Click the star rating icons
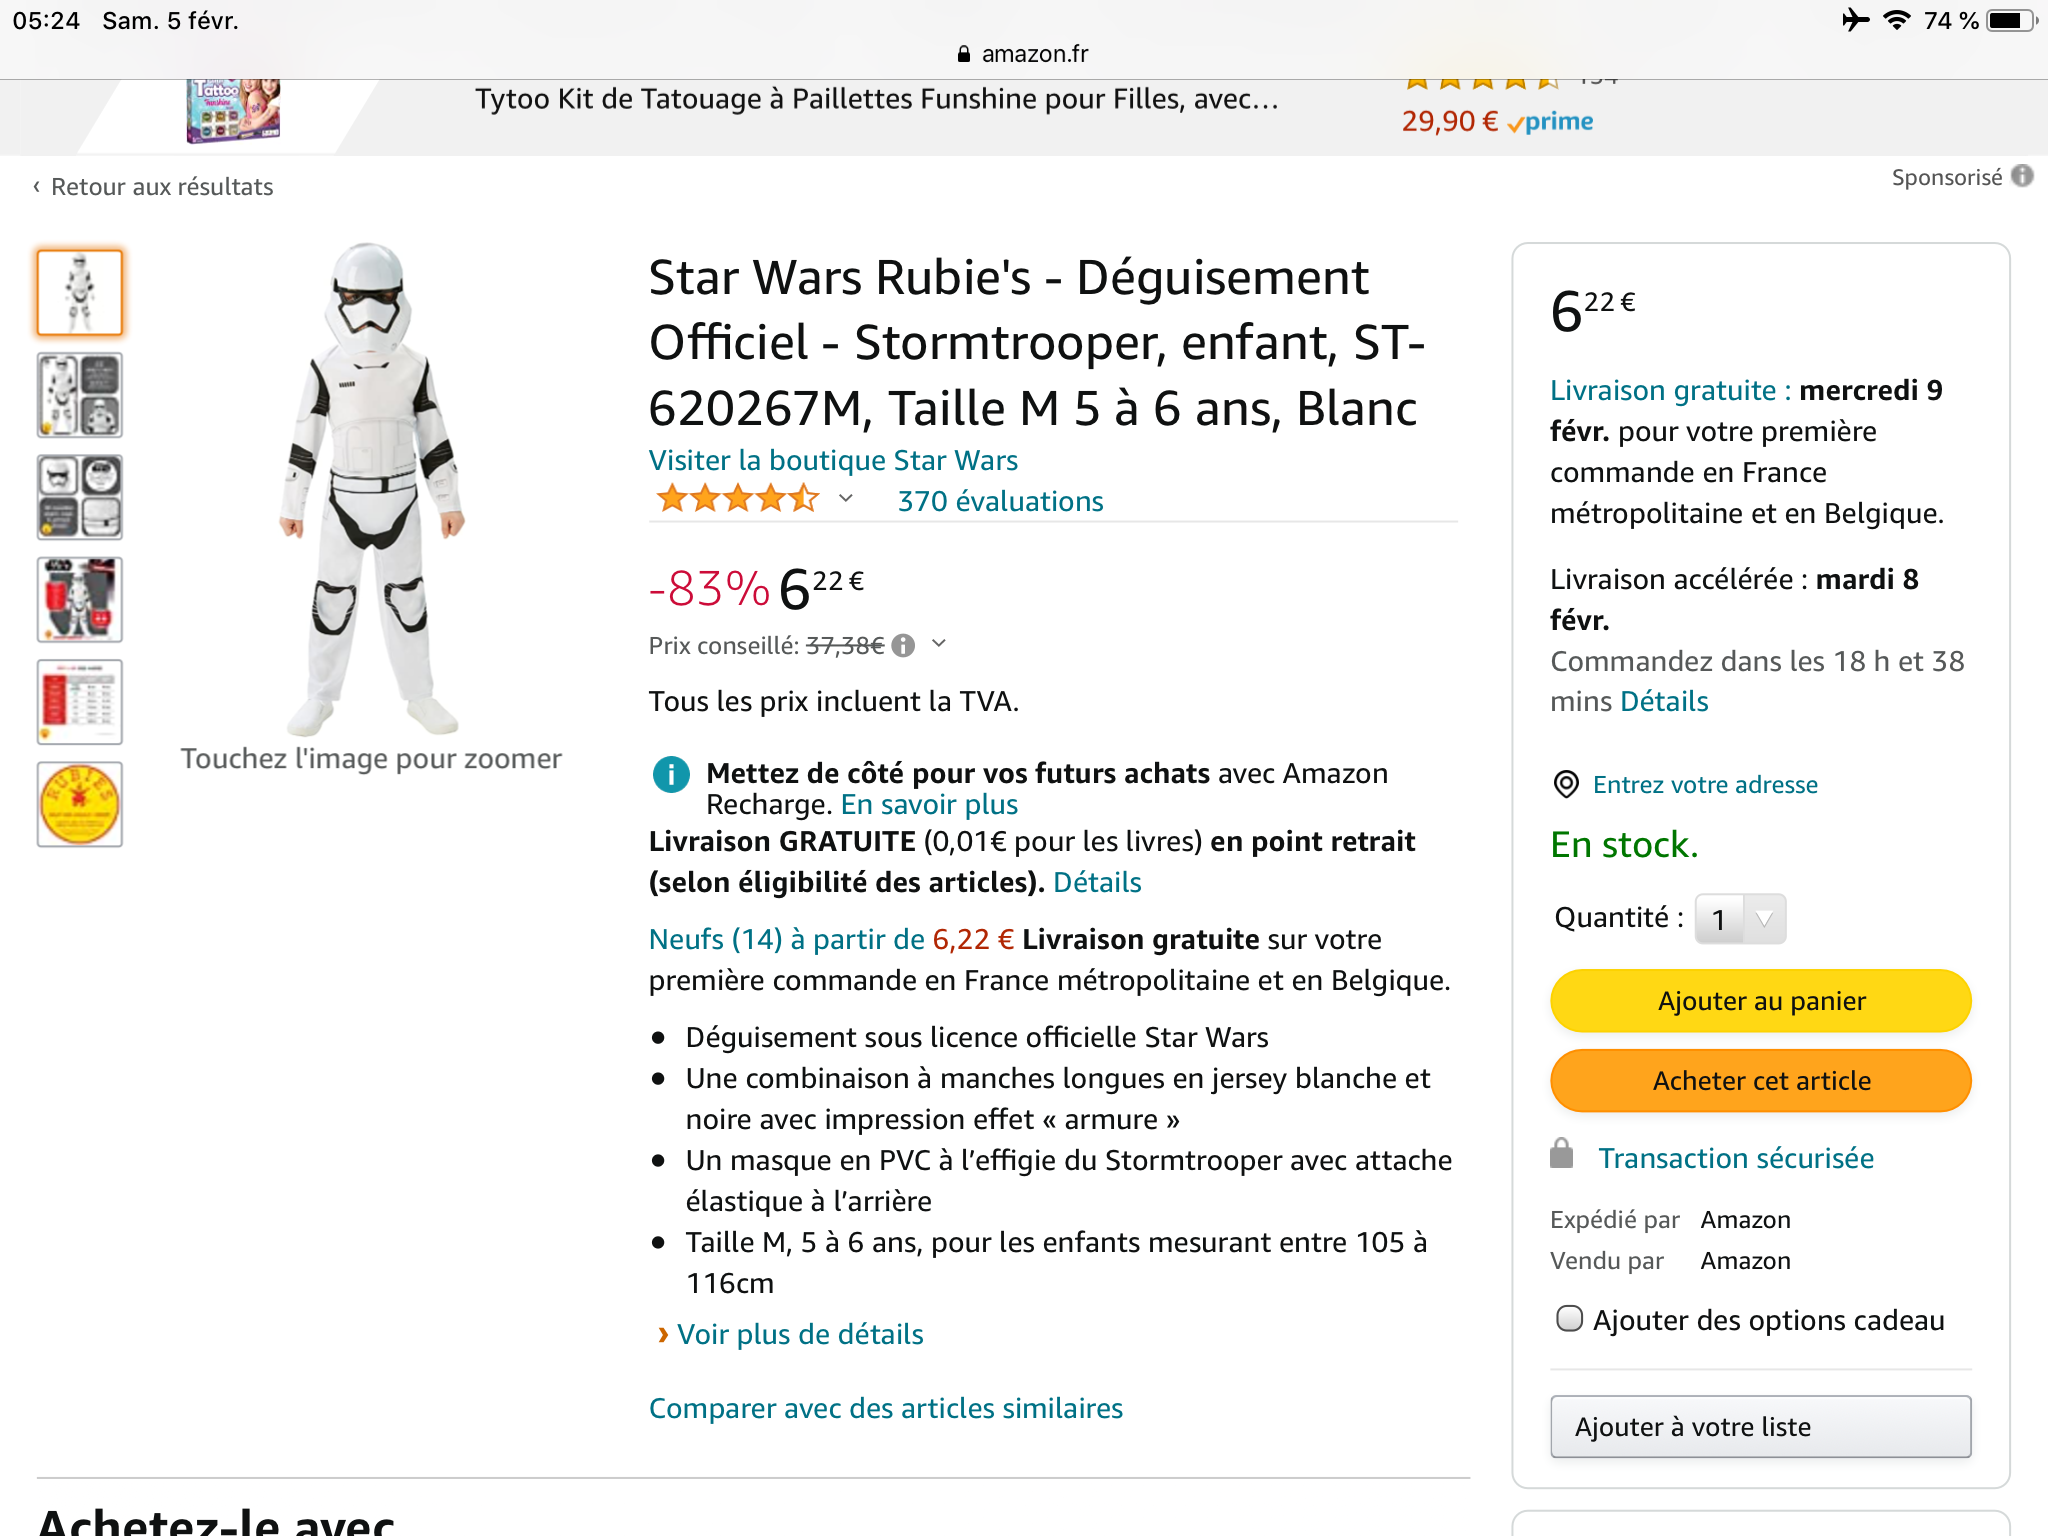 [737, 498]
